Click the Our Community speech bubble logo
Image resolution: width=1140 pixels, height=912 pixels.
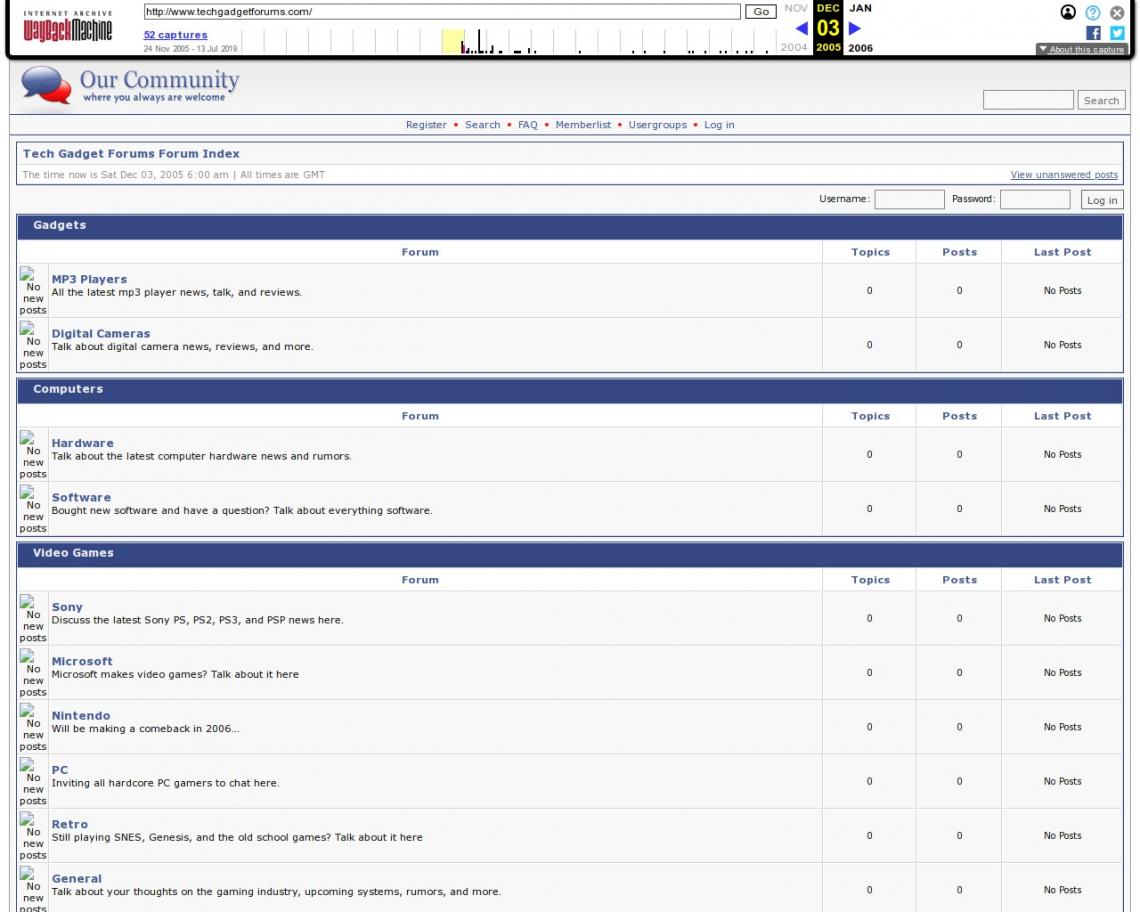point(46,86)
